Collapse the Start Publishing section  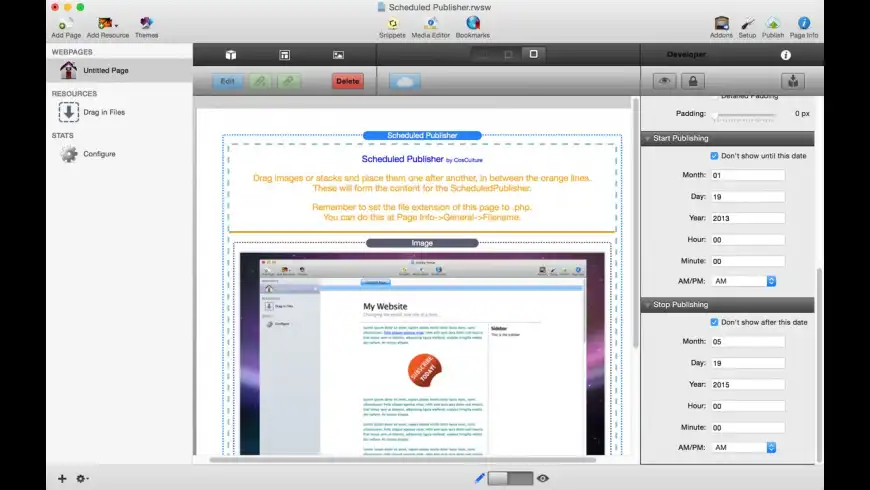point(648,138)
